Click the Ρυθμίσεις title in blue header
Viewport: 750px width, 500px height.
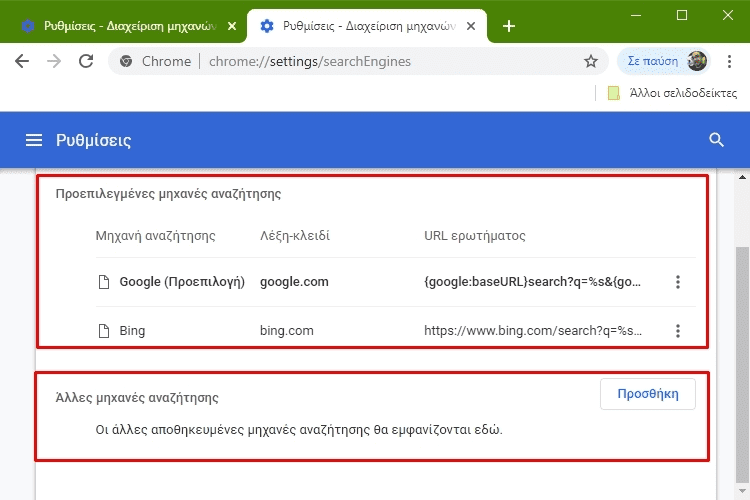pos(93,140)
